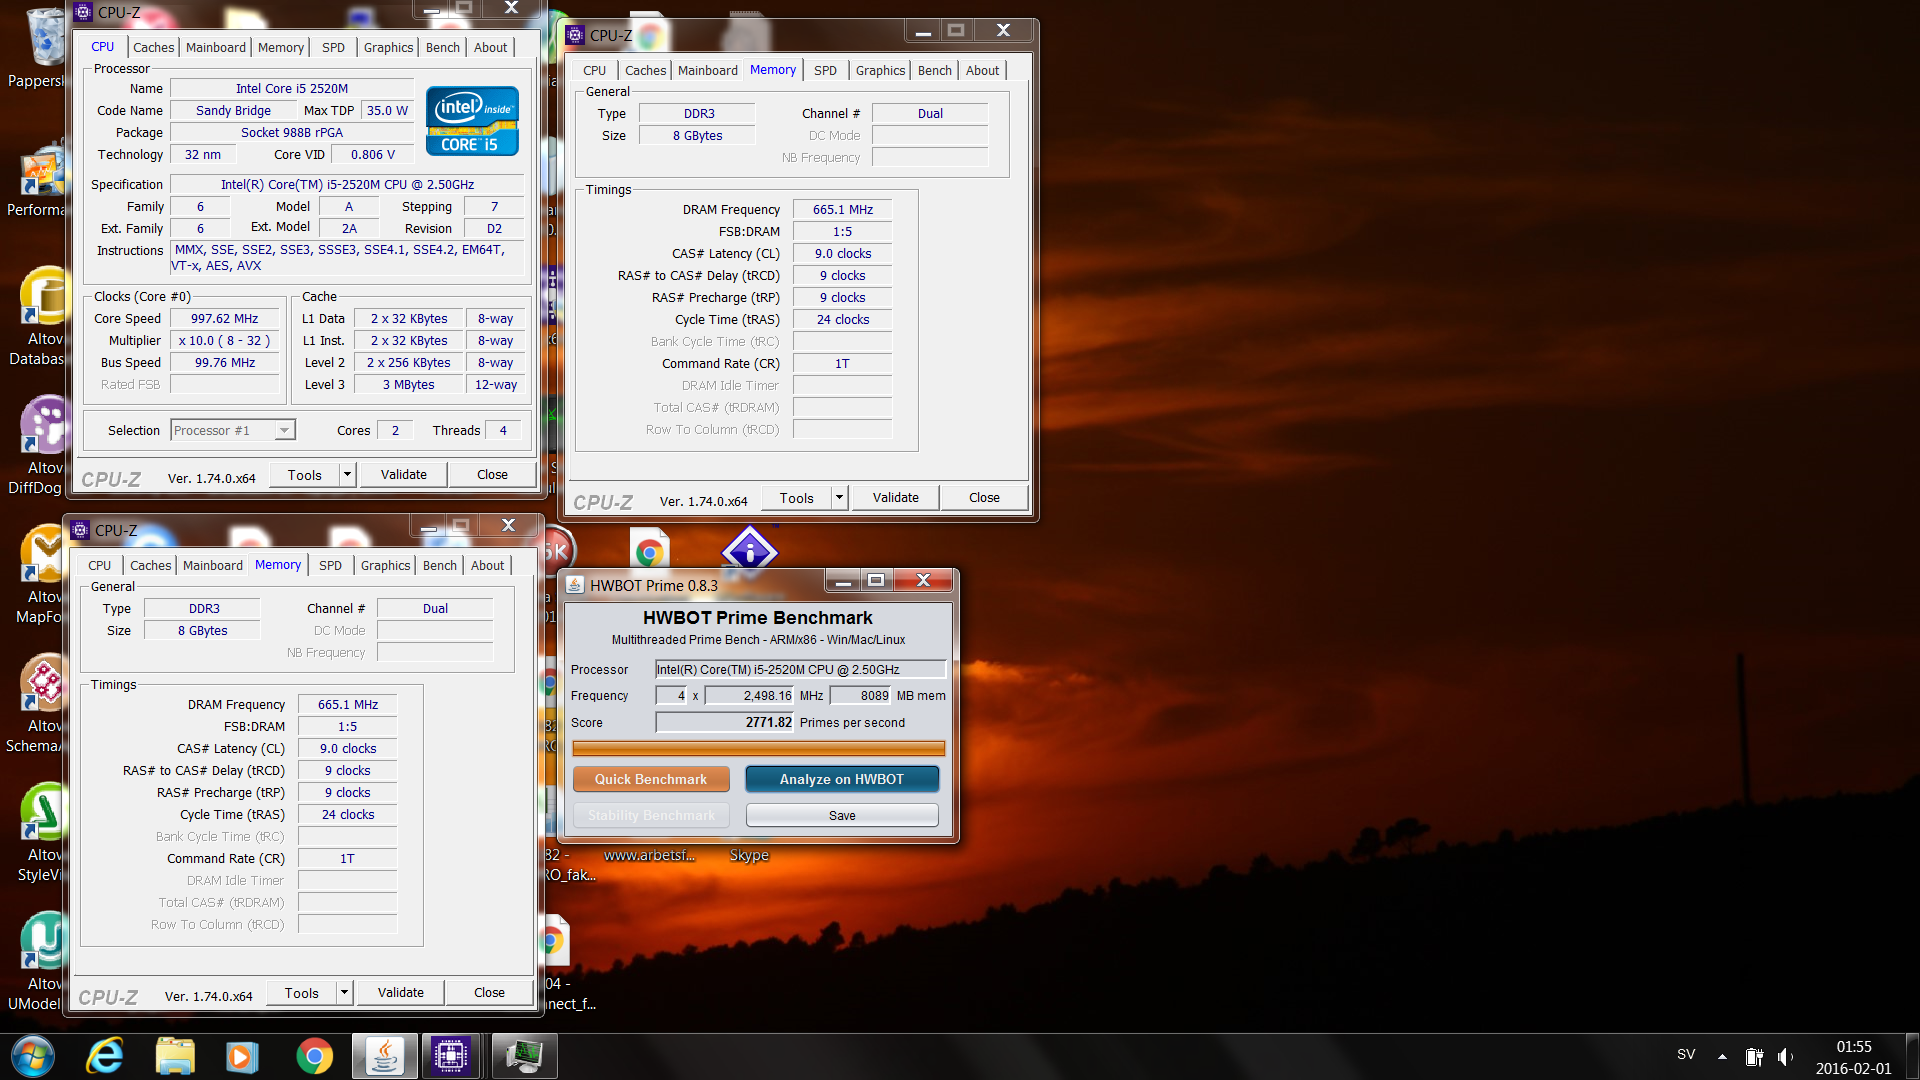Open the Windows Start menu orb
Screen dimensions: 1920x1080
click(32, 1056)
